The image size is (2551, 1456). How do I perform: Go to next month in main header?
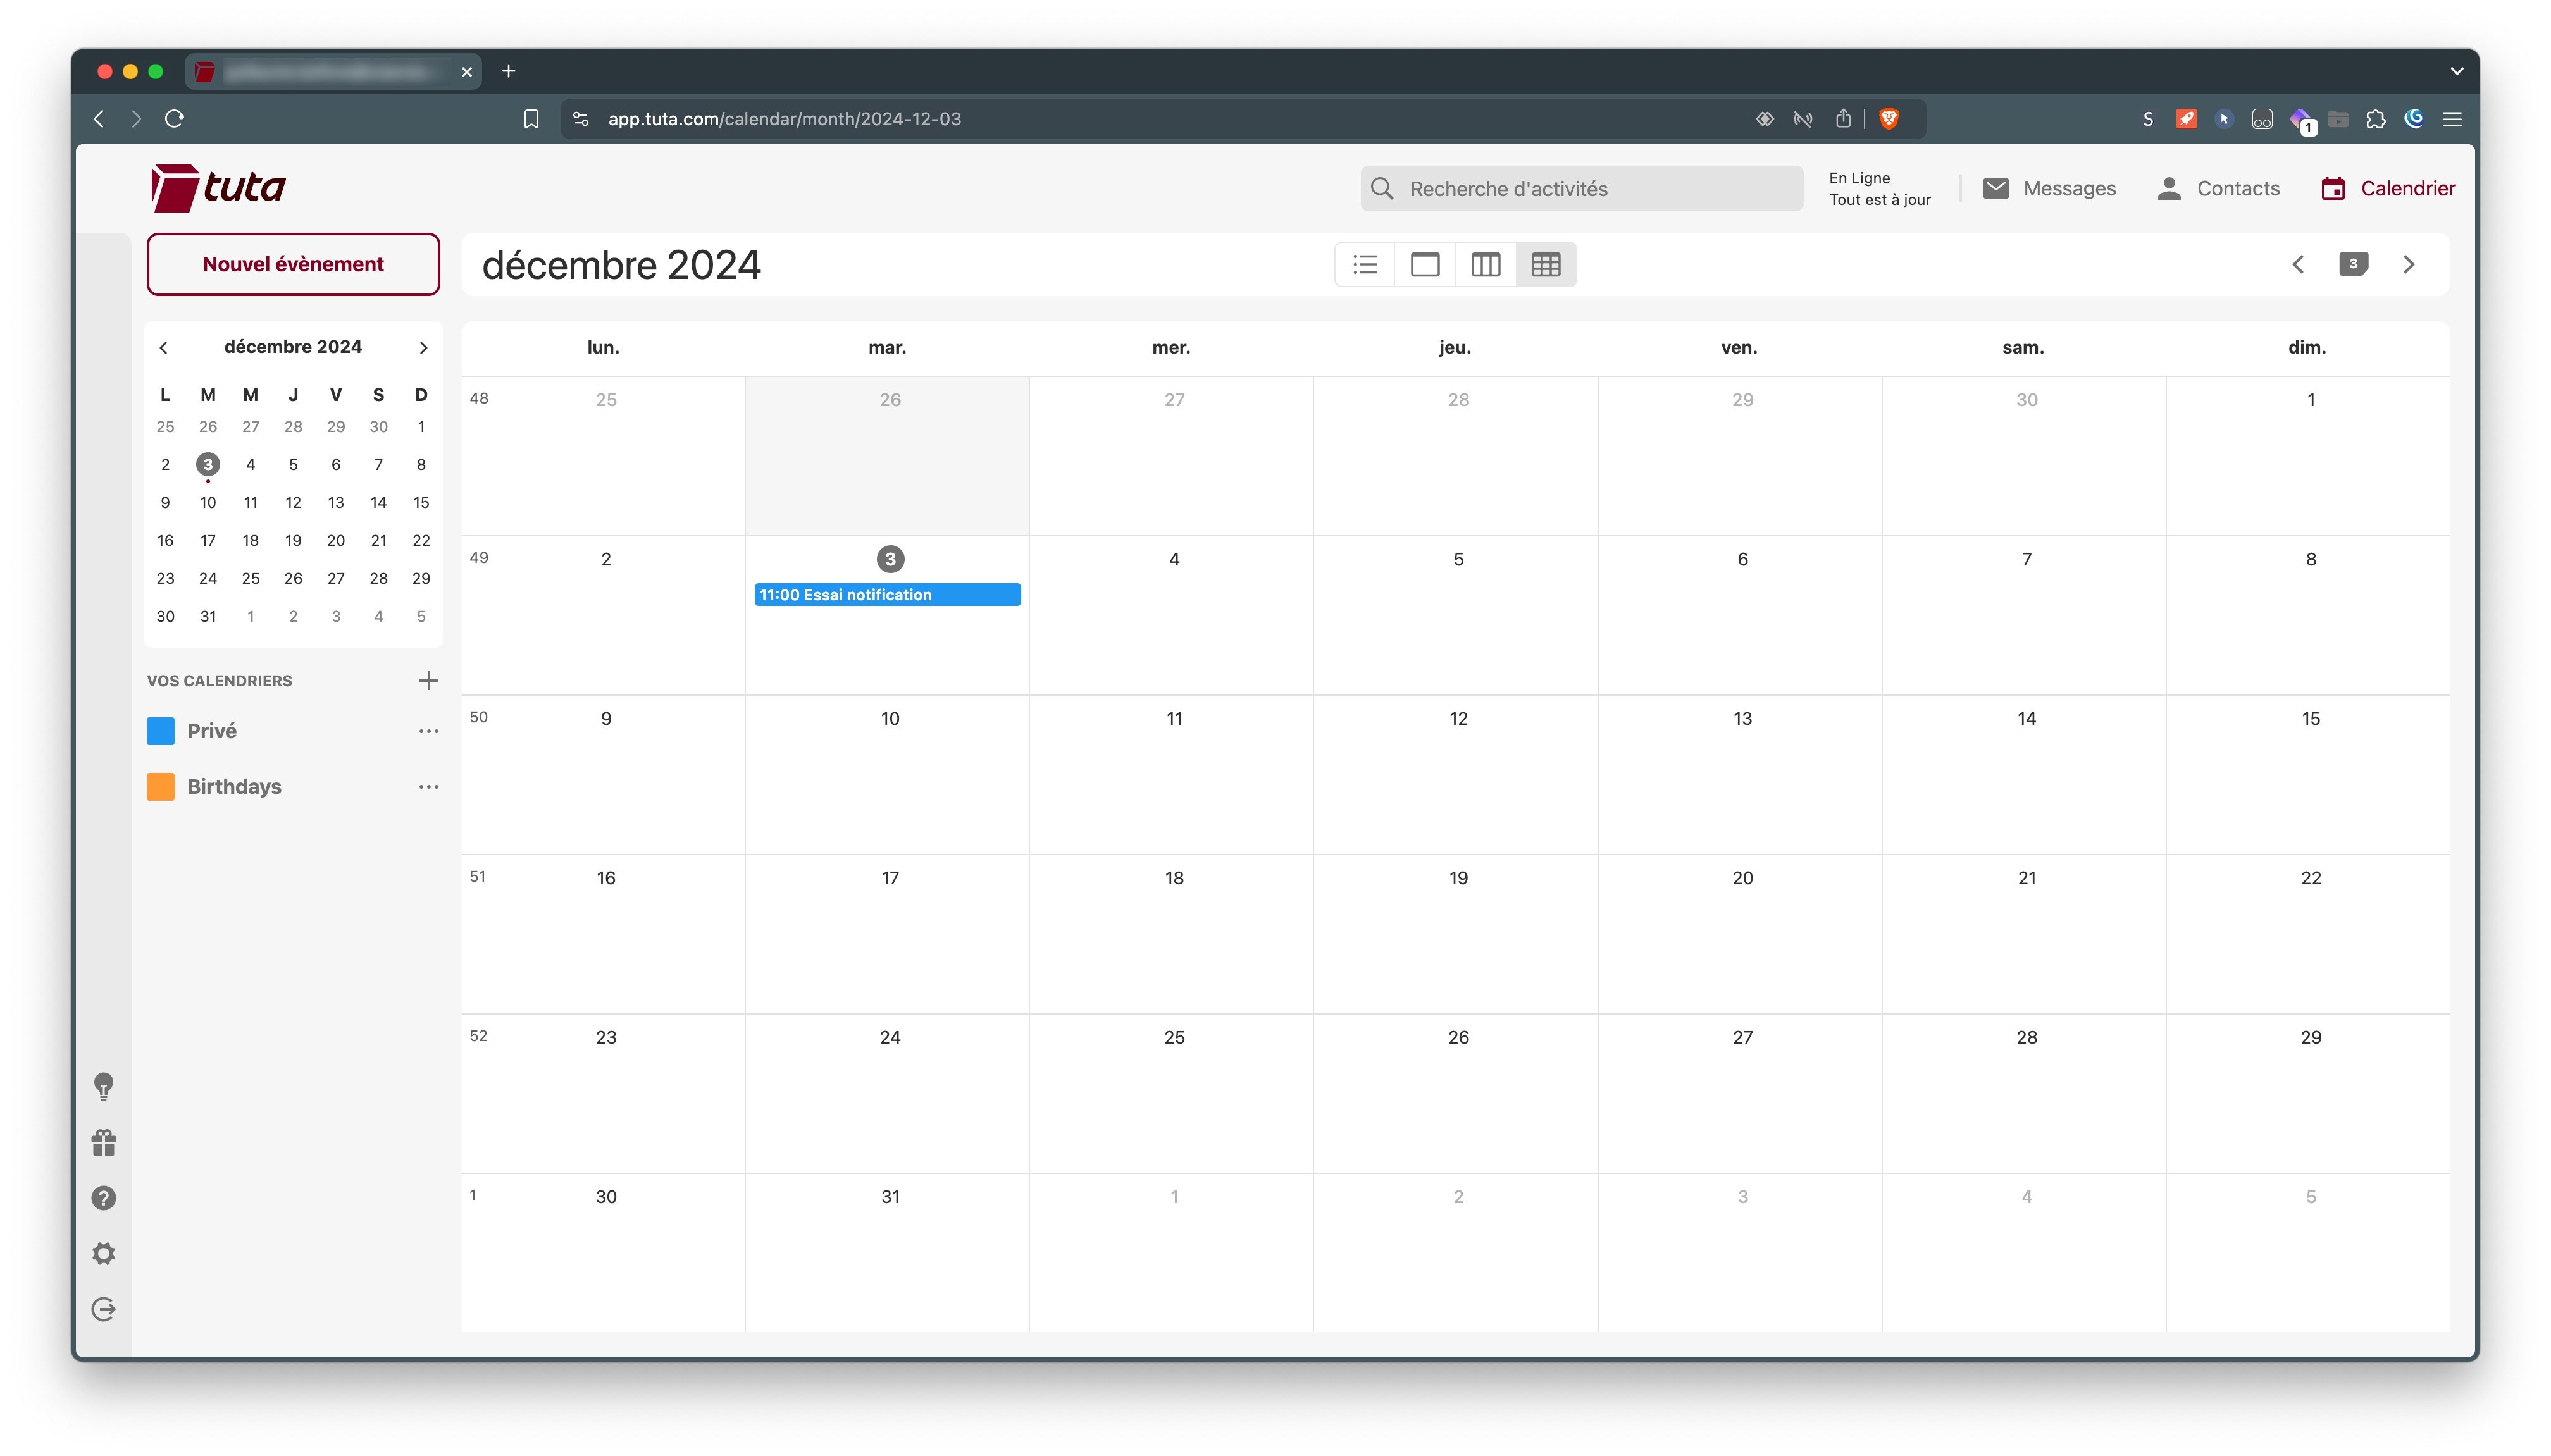pos(2409,265)
